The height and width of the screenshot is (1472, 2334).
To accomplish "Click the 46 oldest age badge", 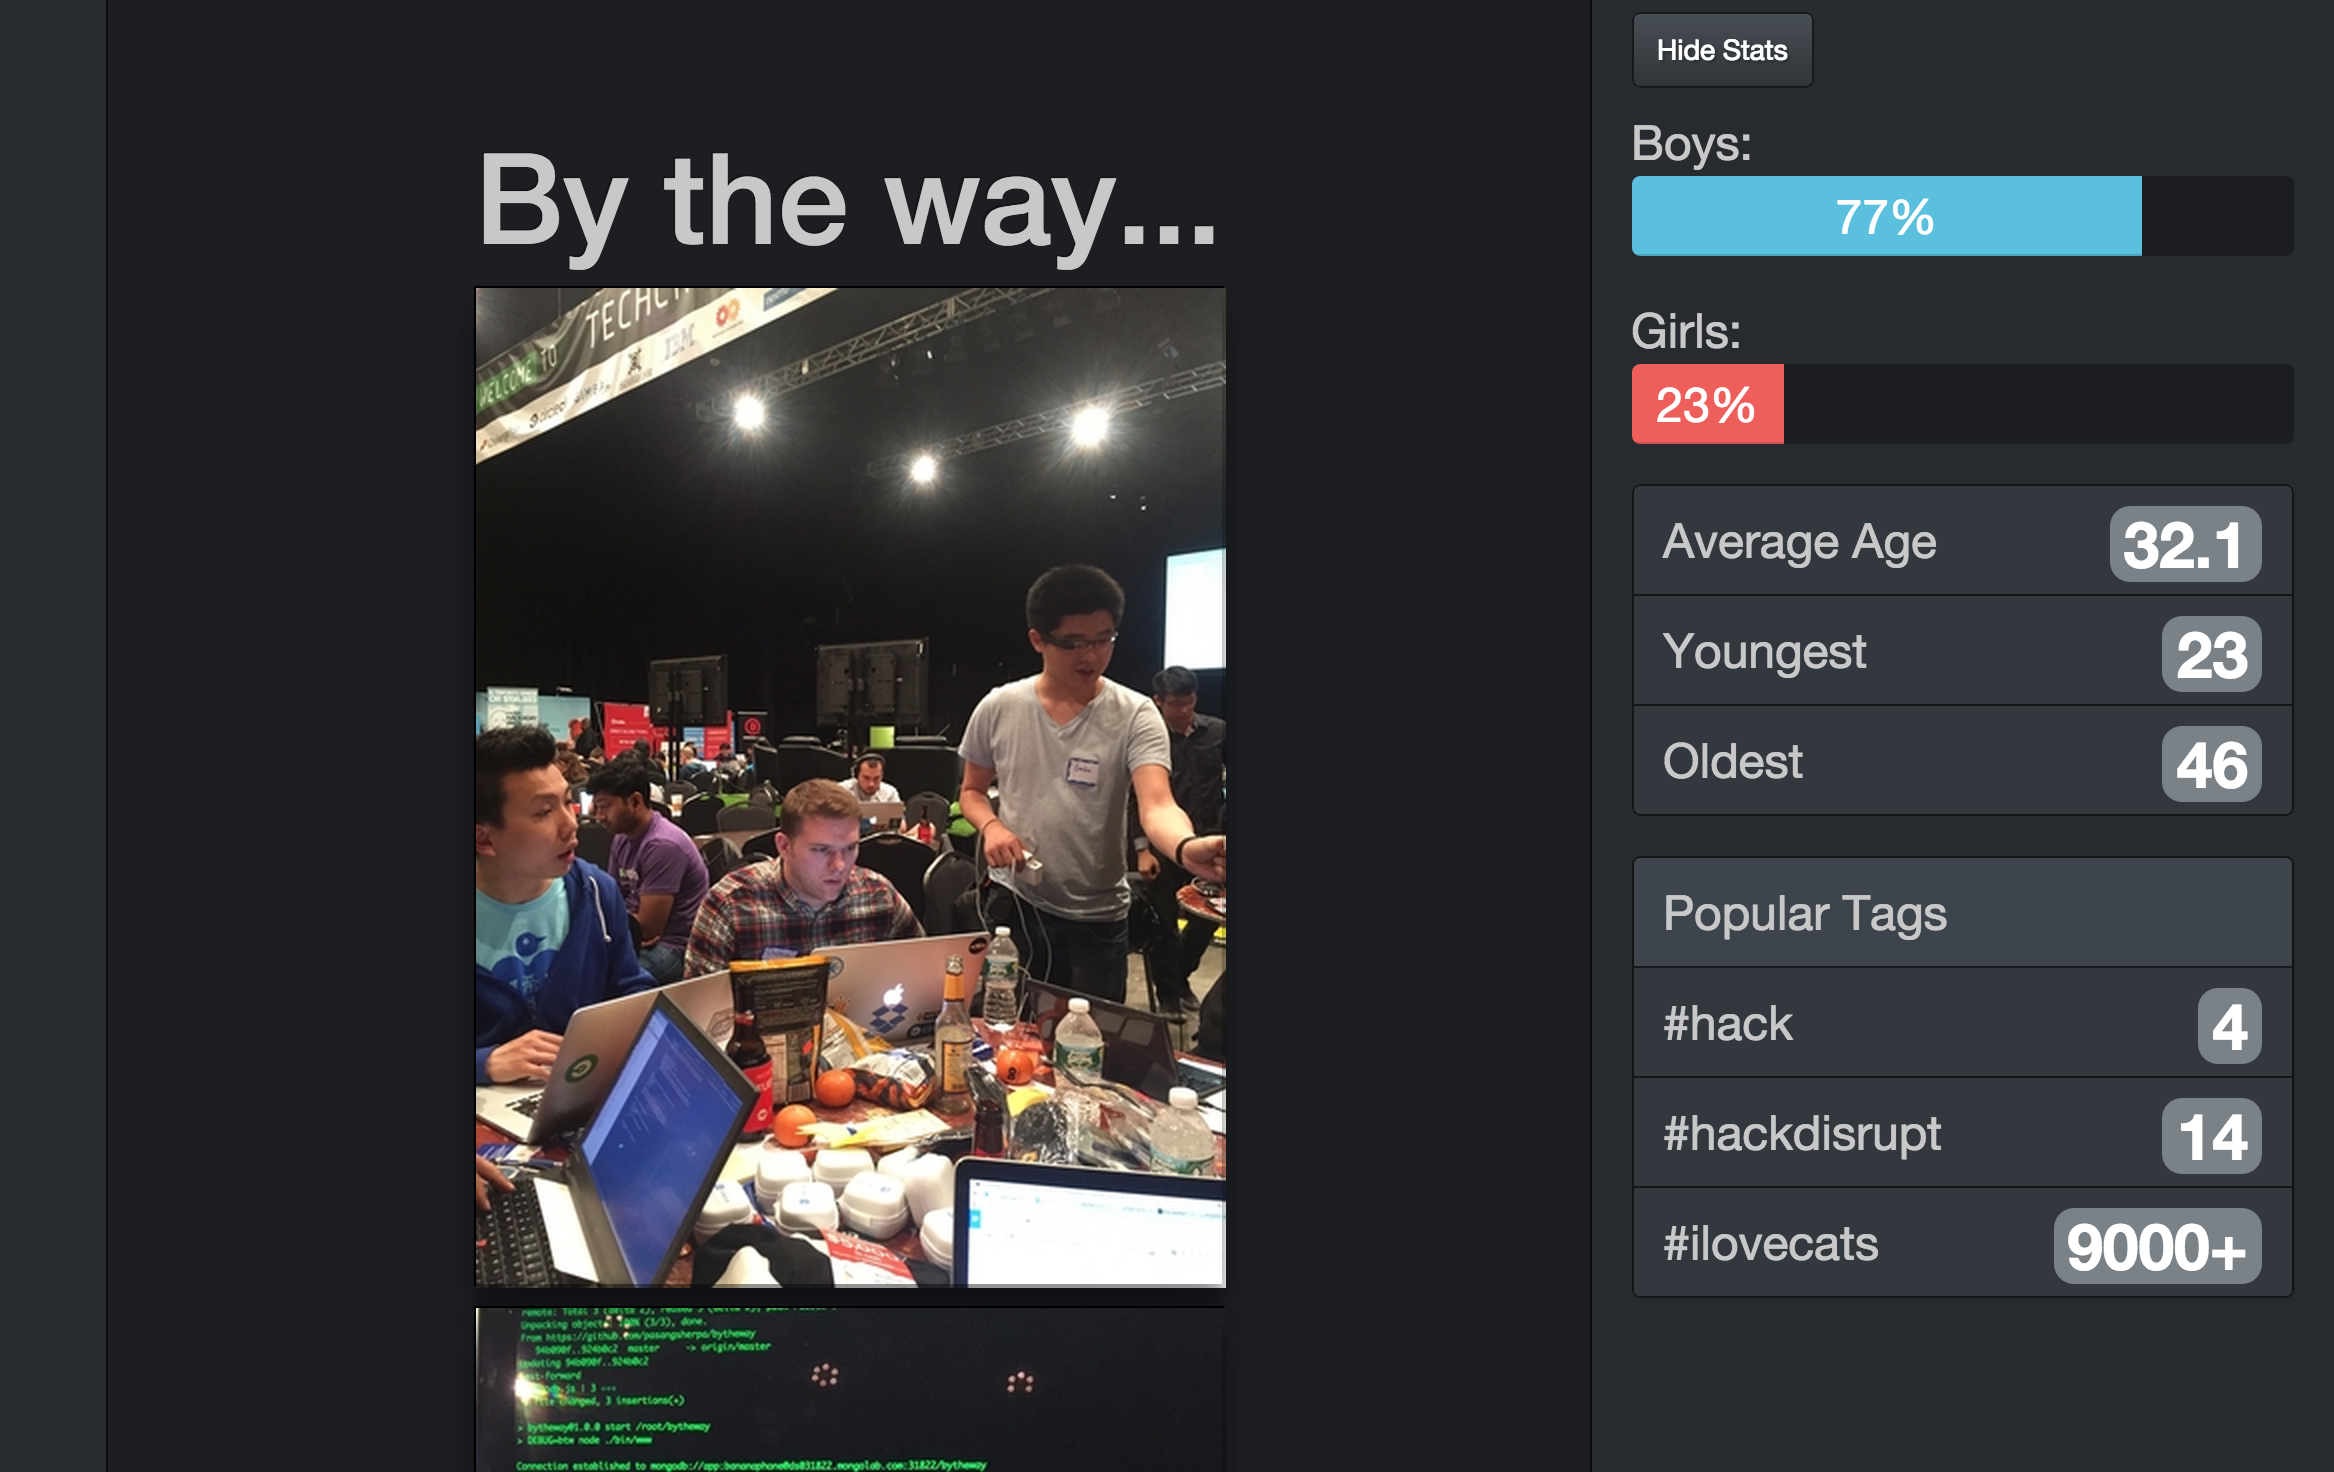I will pos(2211,764).
